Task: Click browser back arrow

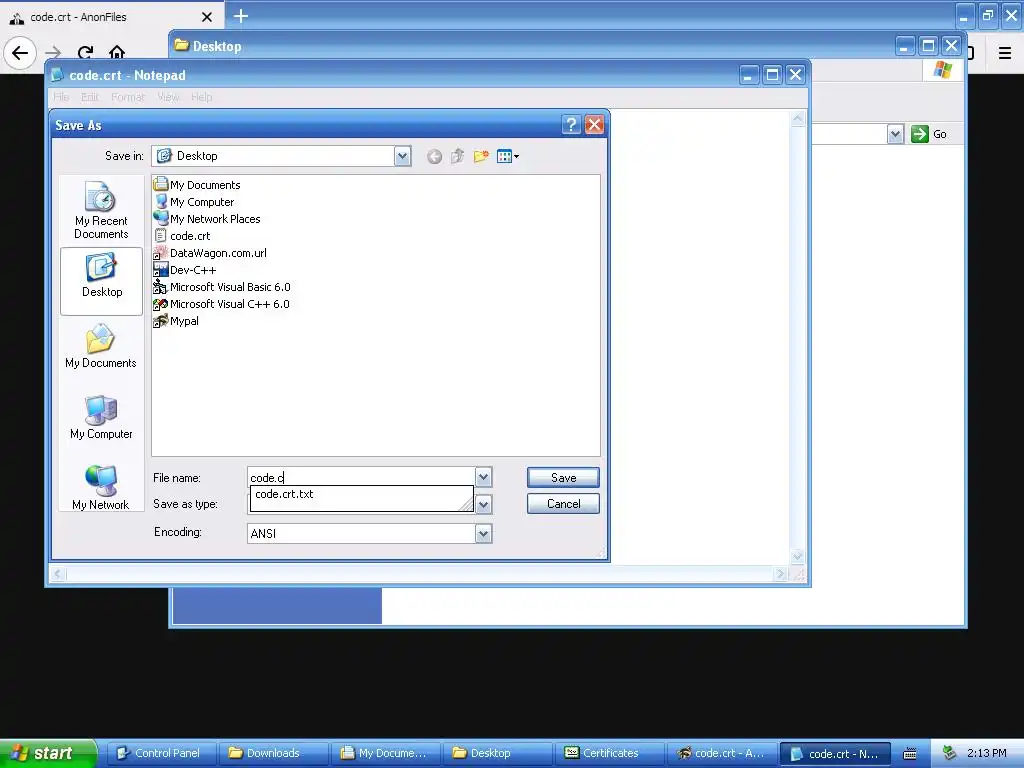Action: [x=20, y=52]
